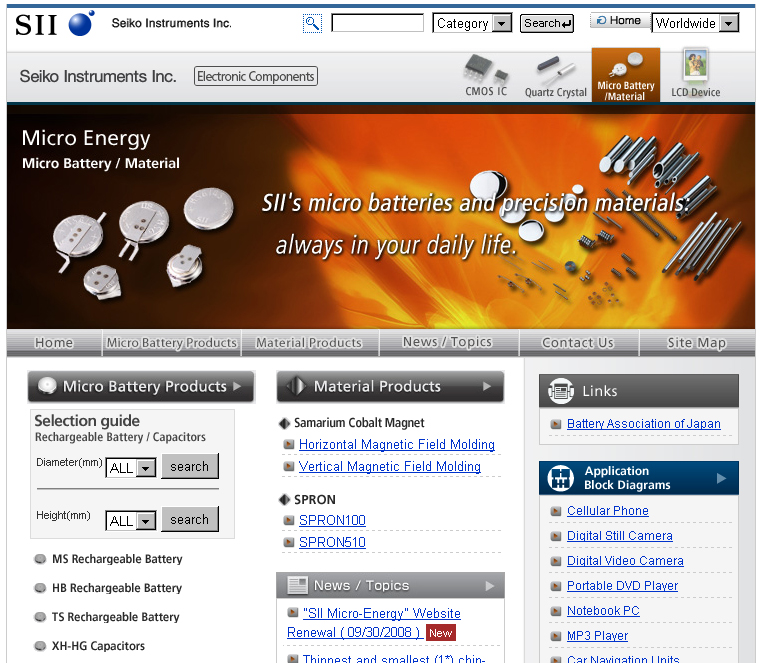Click search button for Diameter

click(190, 466)
